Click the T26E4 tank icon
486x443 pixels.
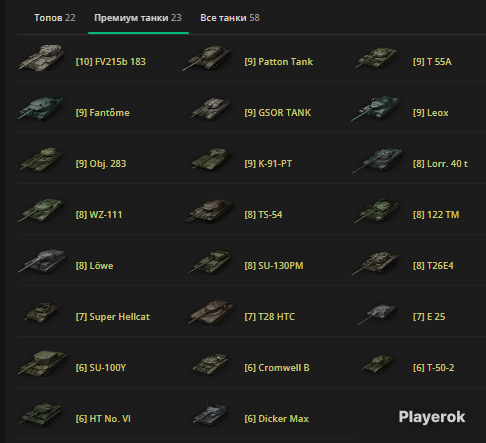pyautogui.click(x=375, y=263)
